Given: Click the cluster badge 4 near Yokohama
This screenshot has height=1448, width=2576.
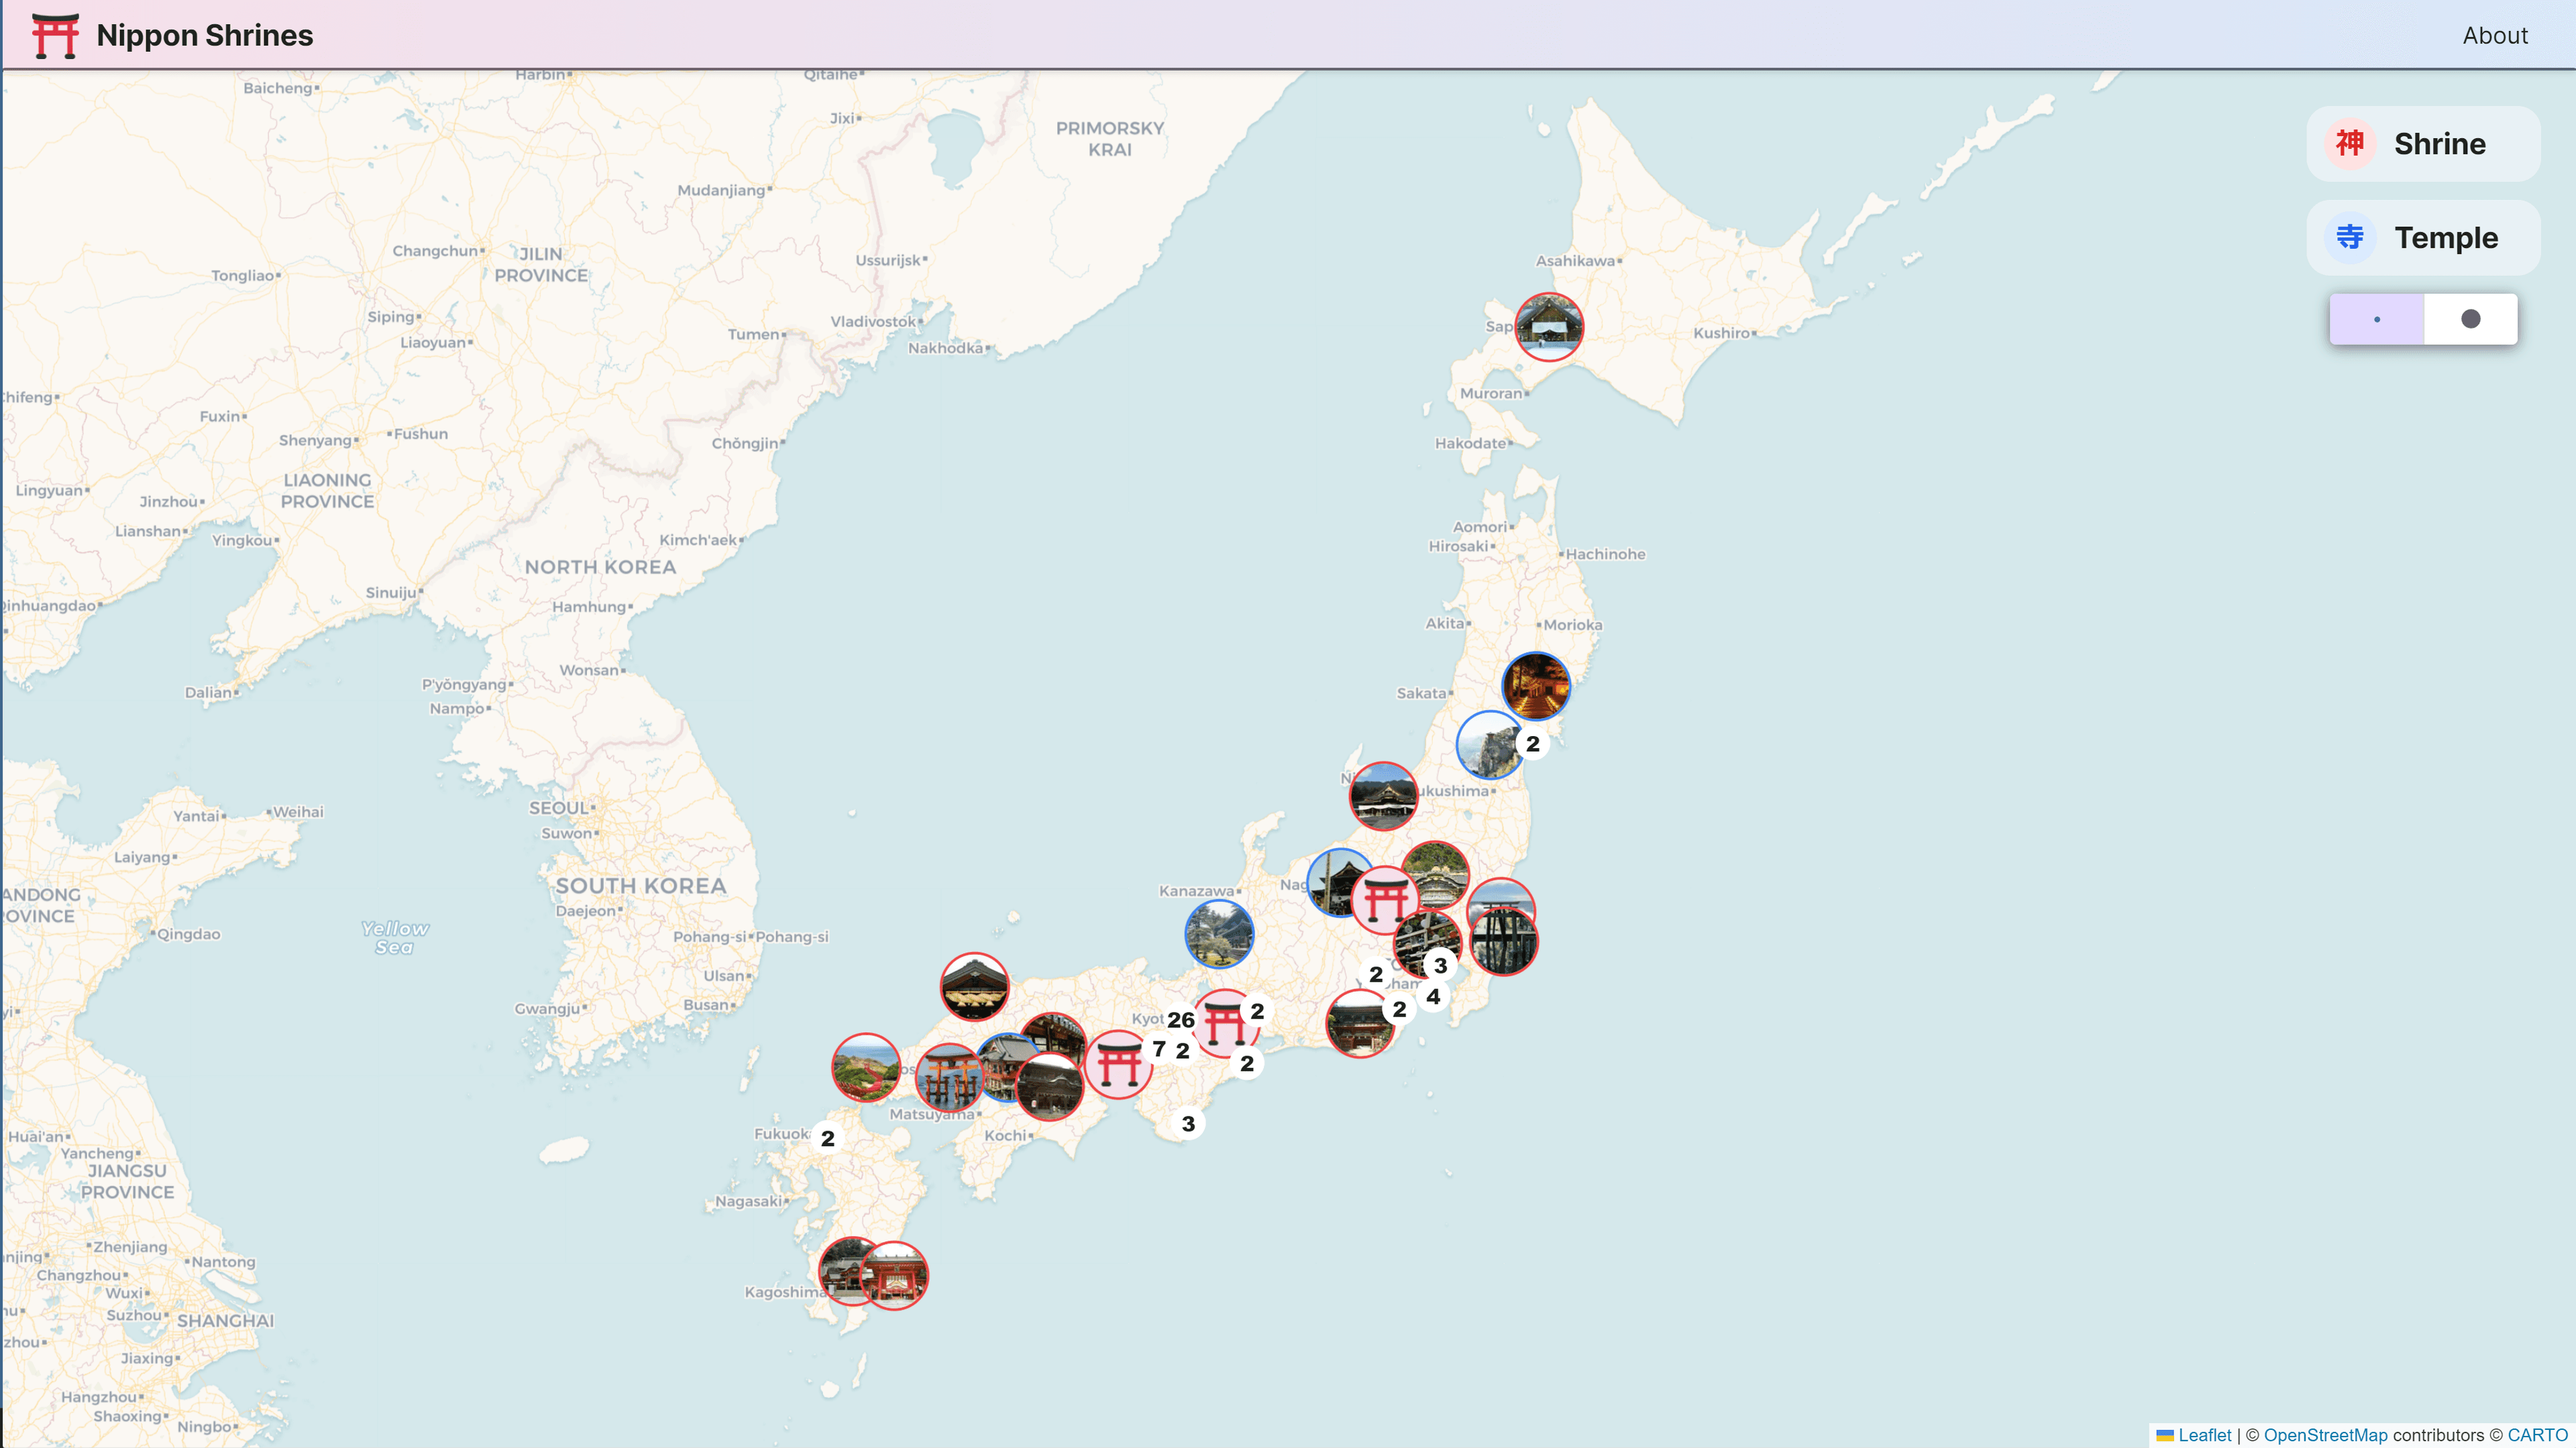Looking at the screenshot, I should (x=1433, y=997).
